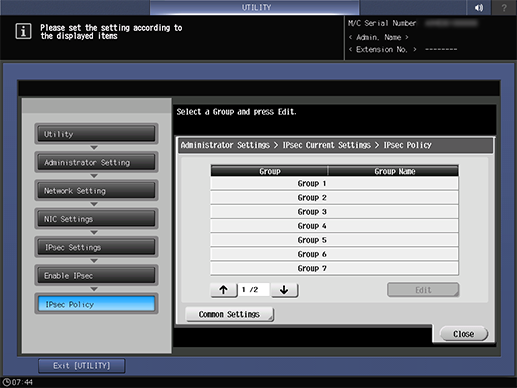
Task: Open NIC Settings level
Action: [x=96, y=219]
